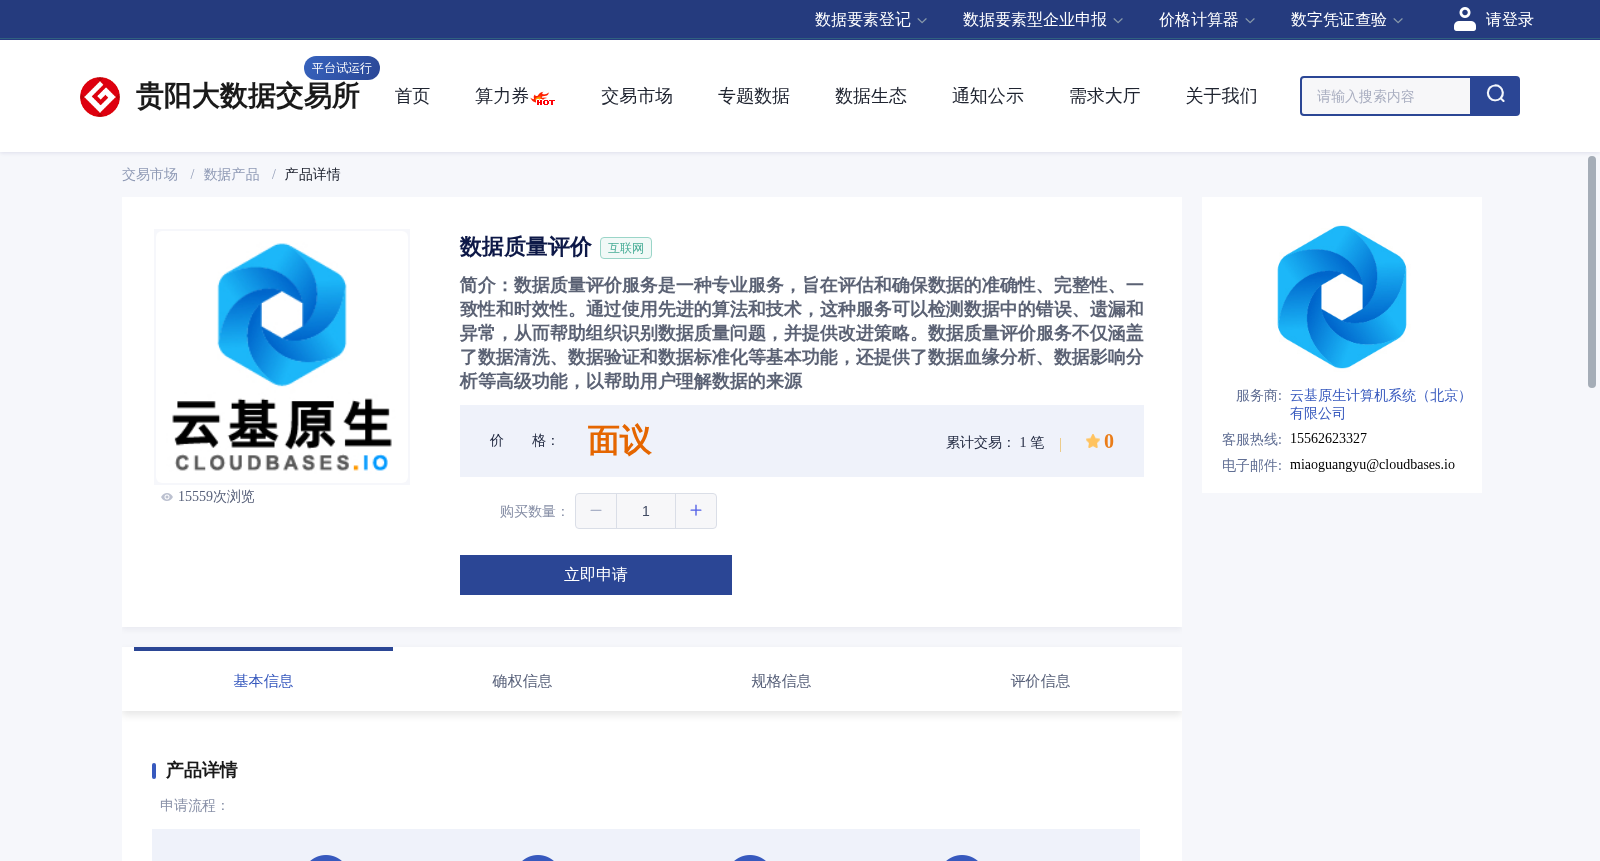Open the 云基原生计算机系统 provider link
Screen dimensions: 1600x861
point(1380,404)
